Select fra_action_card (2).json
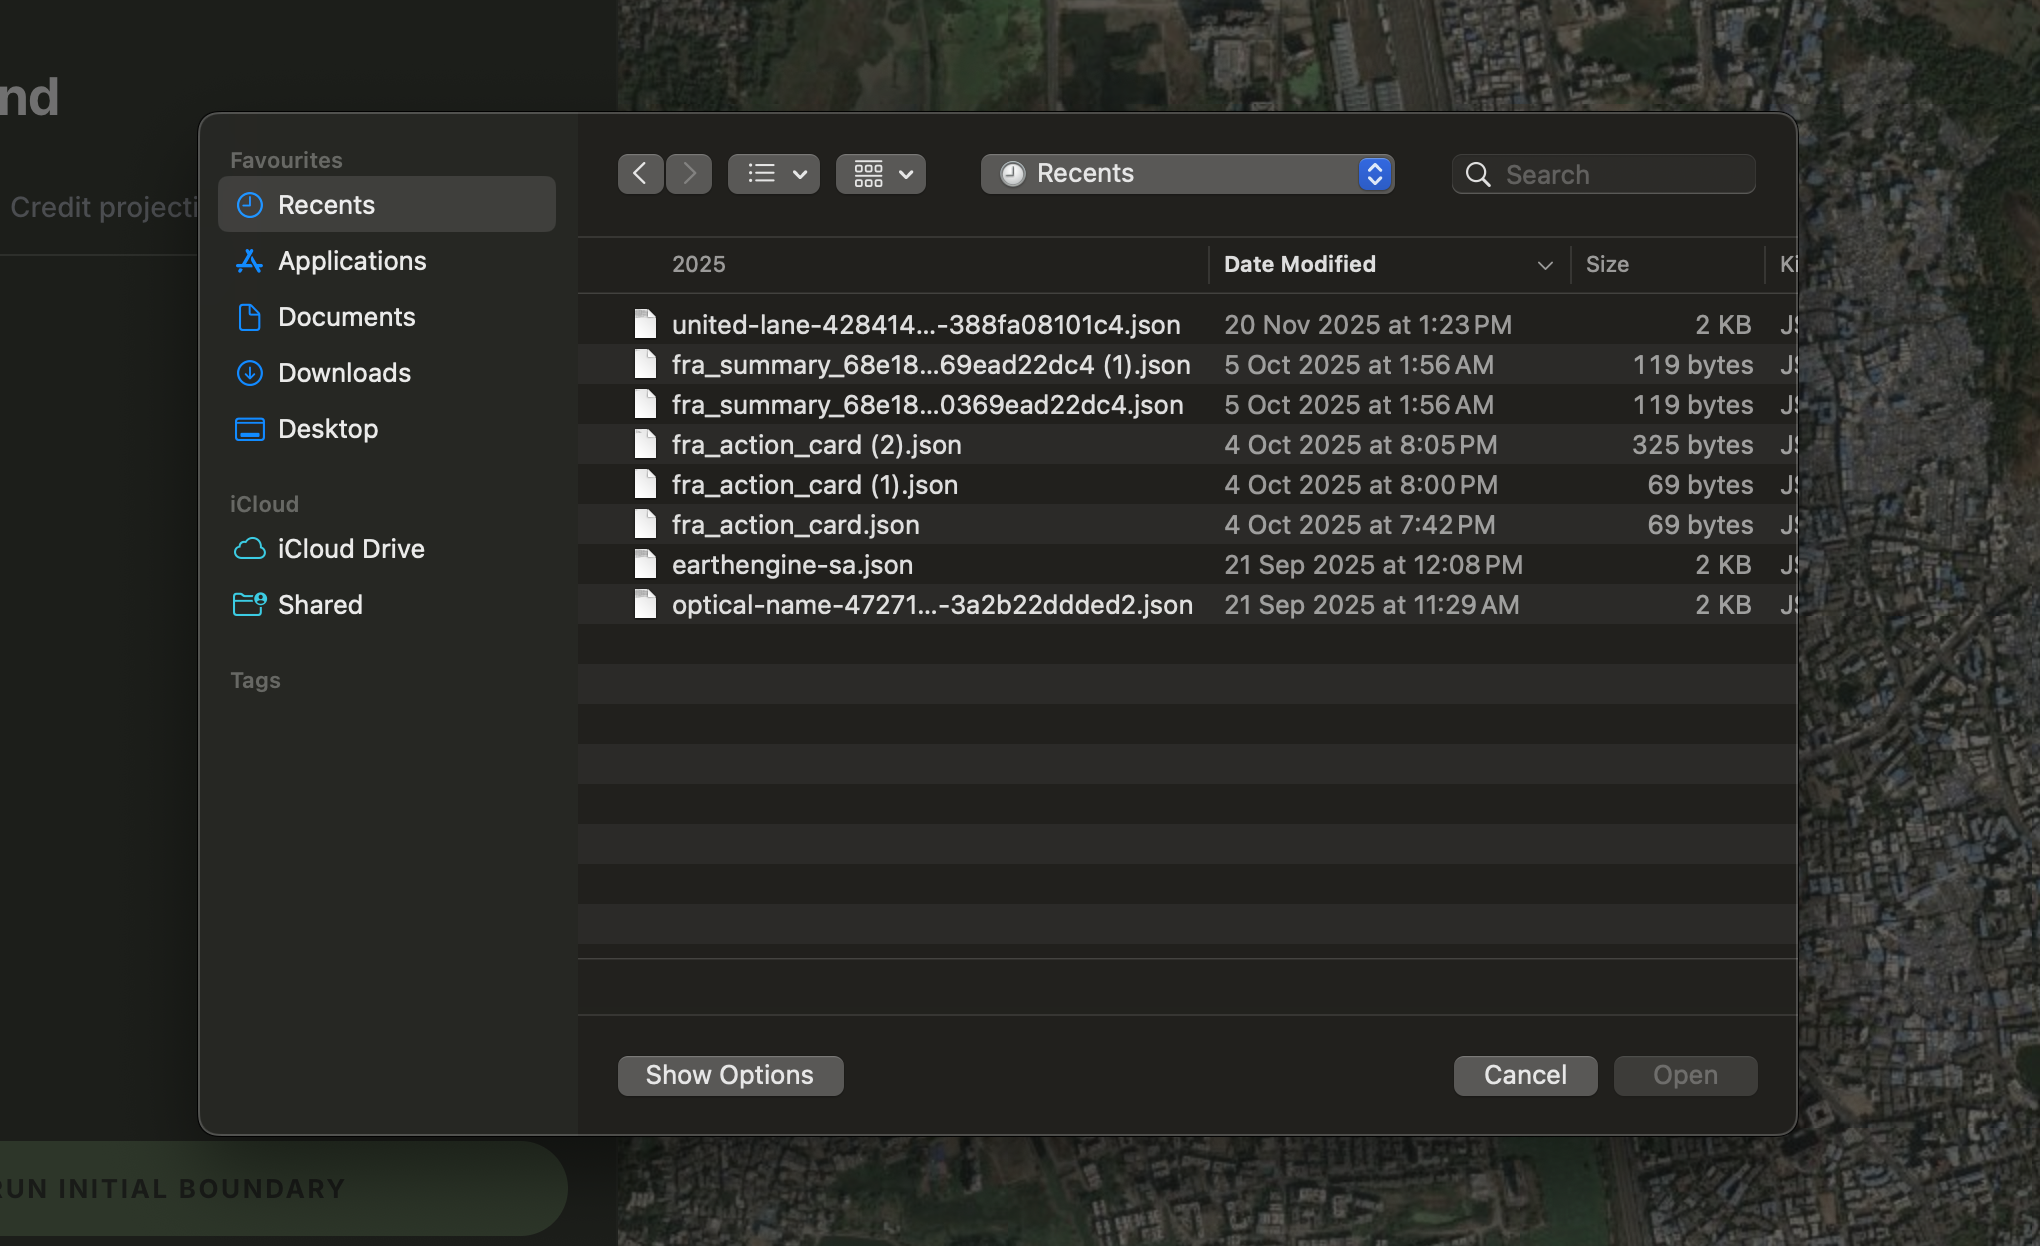The height and width of the screenshot is (1246, 2040). click(1187, 444)
